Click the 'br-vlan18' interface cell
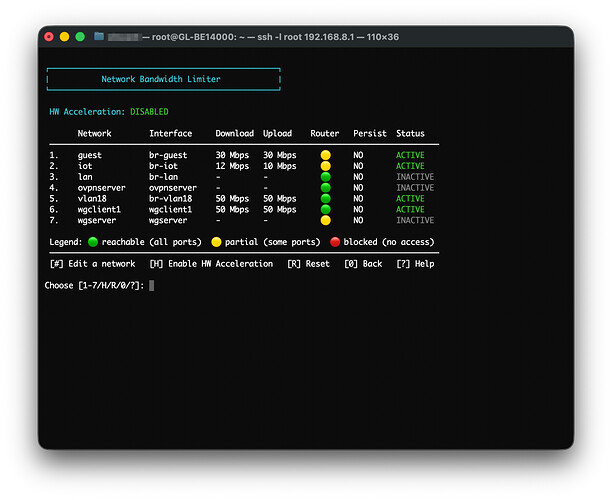611x500 pixels. point(171,199)
